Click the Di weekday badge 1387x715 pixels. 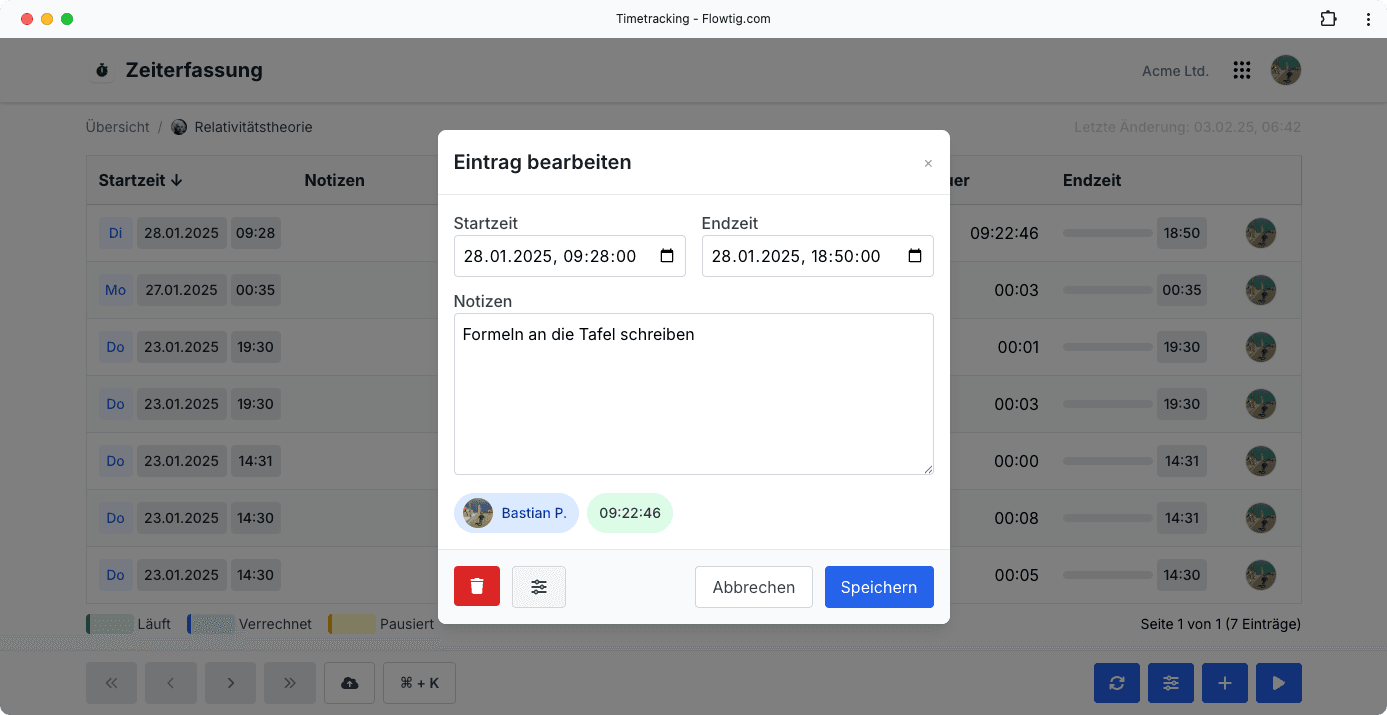tap(115, 233)
